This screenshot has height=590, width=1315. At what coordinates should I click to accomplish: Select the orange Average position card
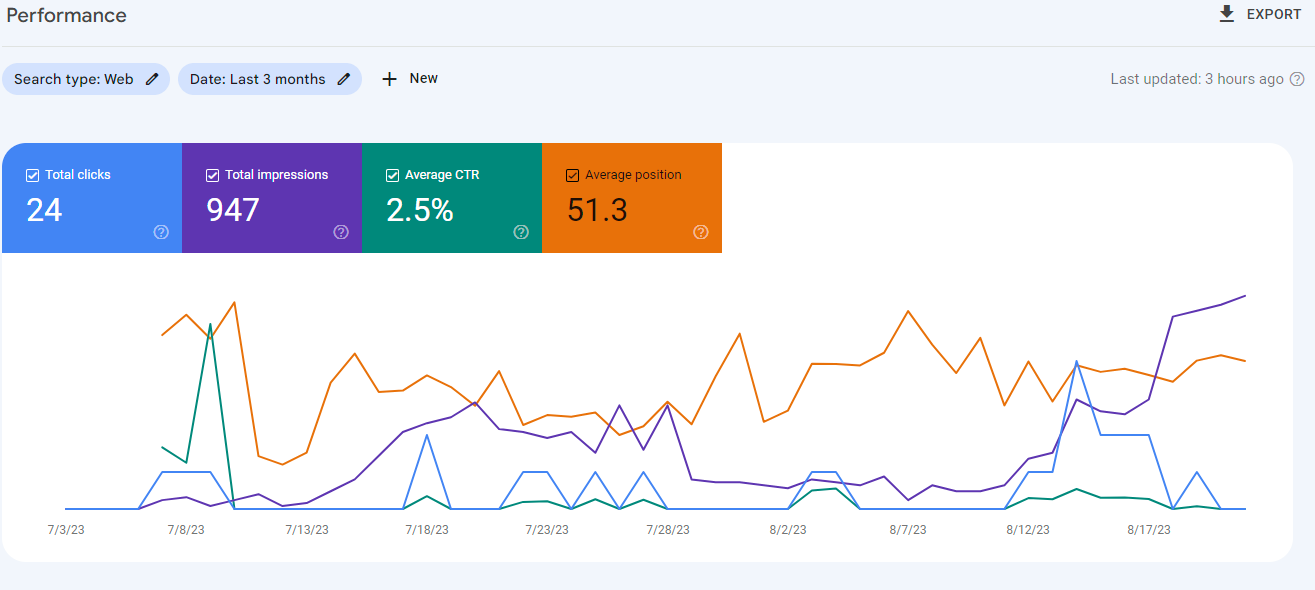point(632,198)
